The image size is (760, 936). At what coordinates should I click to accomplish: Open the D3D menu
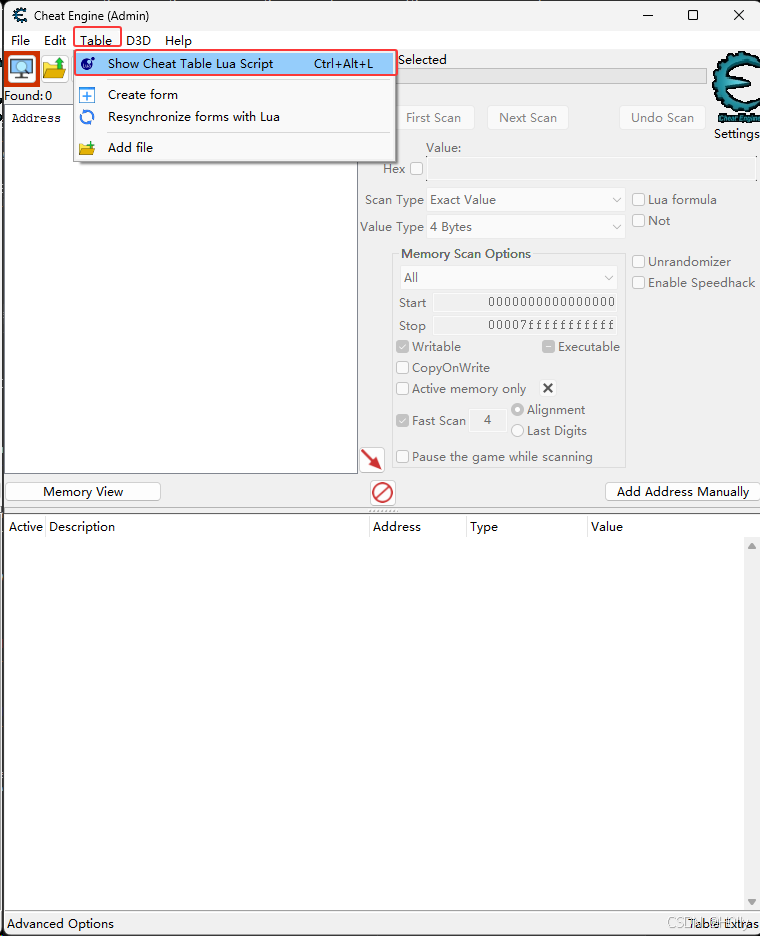(x=138, y=41)
